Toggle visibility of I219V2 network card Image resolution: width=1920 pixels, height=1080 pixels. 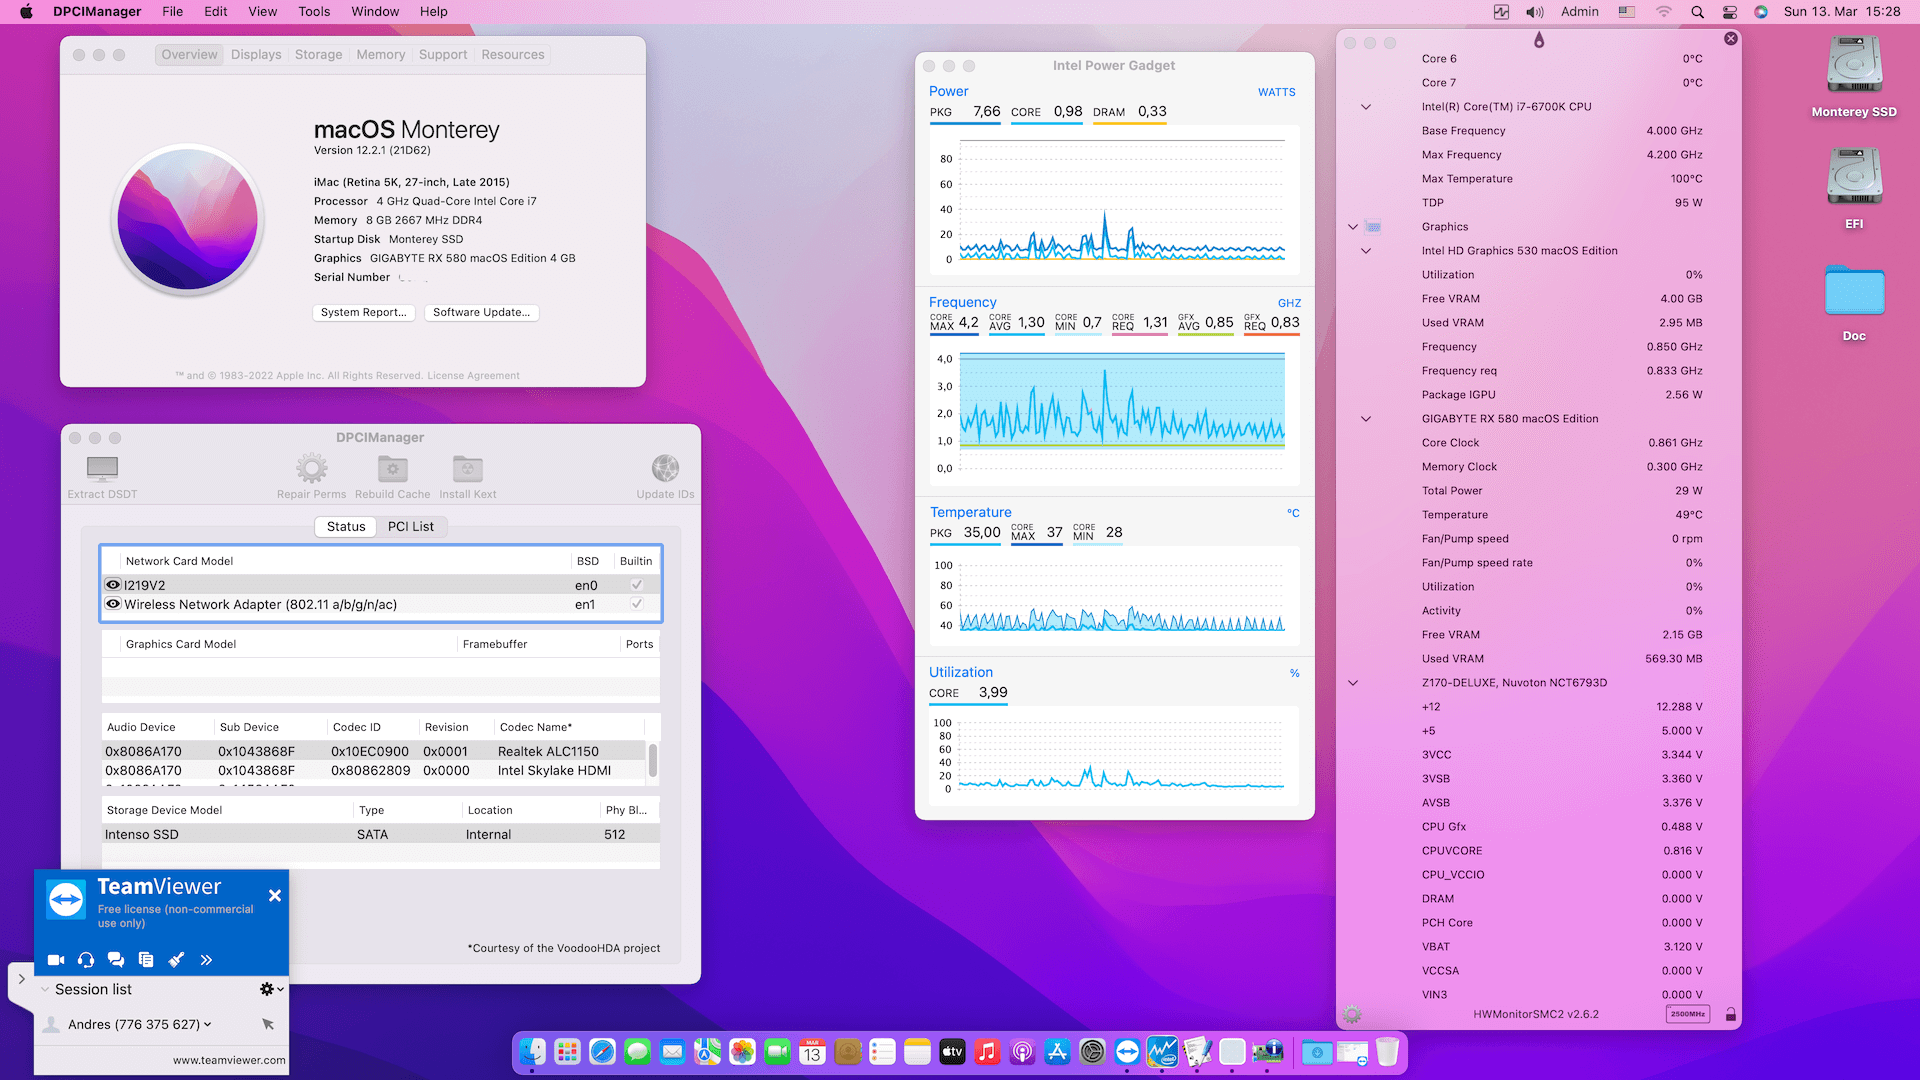pyautogui.click(x=112, y=584)
